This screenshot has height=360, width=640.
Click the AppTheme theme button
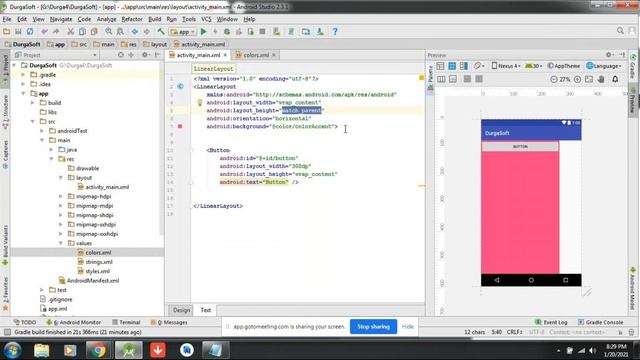click(564, 66)
